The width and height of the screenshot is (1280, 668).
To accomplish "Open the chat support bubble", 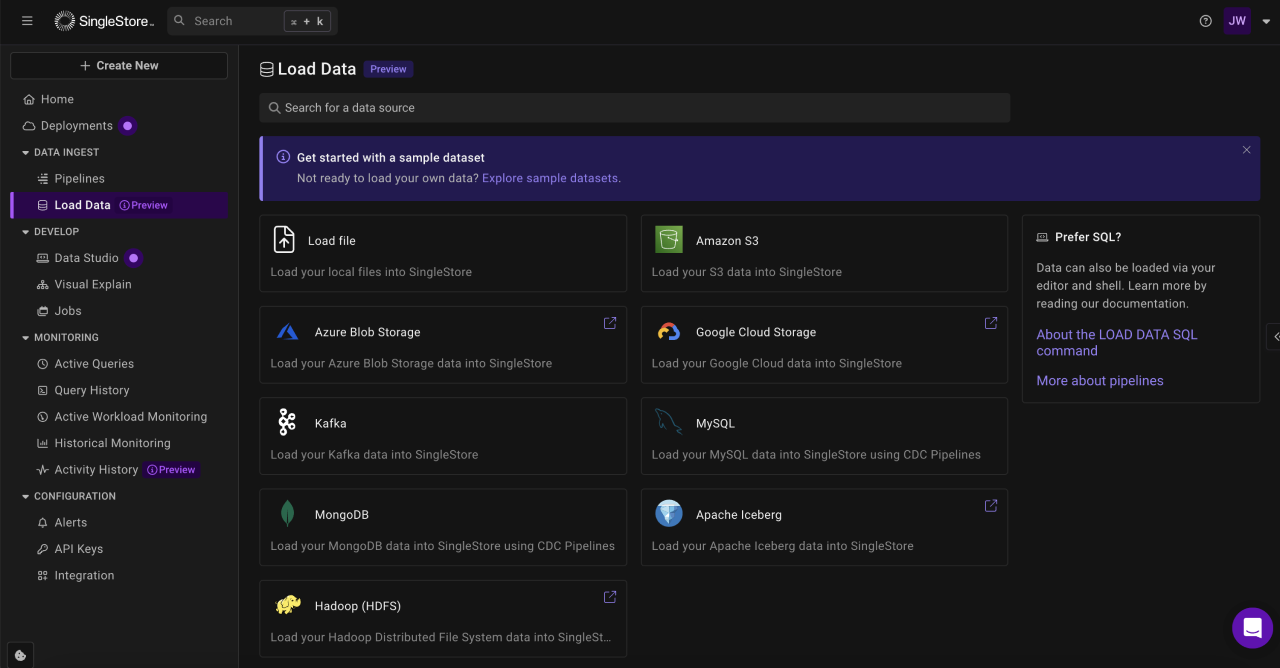I will pyautogui.click(x=1252, y=627).
